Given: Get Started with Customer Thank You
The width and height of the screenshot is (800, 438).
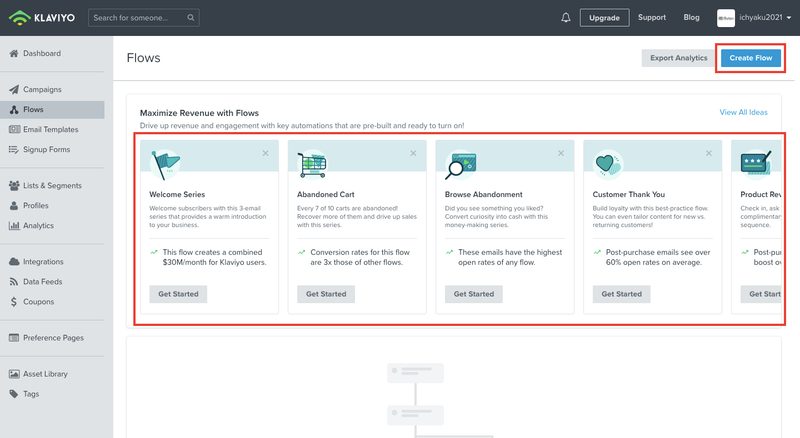Looking at the screenshot, I should [621, 294].
